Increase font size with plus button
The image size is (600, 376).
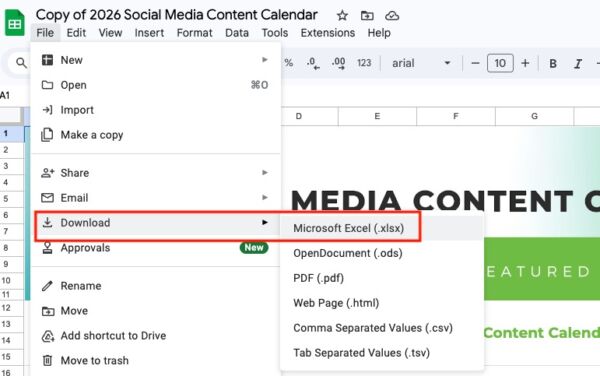click(x=525, y=63)
